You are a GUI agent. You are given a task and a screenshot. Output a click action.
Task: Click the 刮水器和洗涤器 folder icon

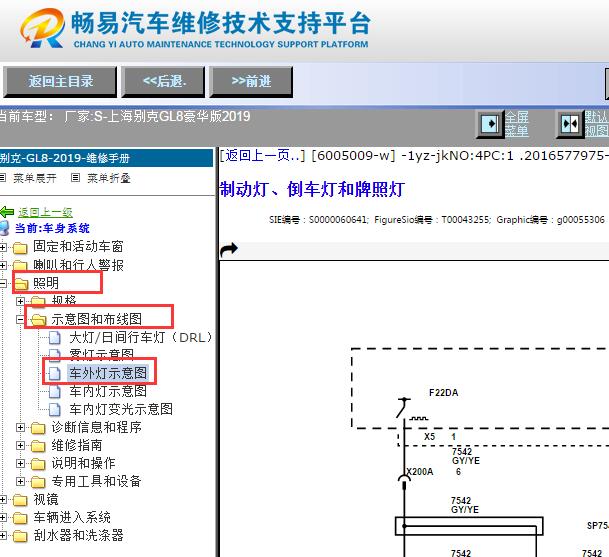(x=20, y=536)
